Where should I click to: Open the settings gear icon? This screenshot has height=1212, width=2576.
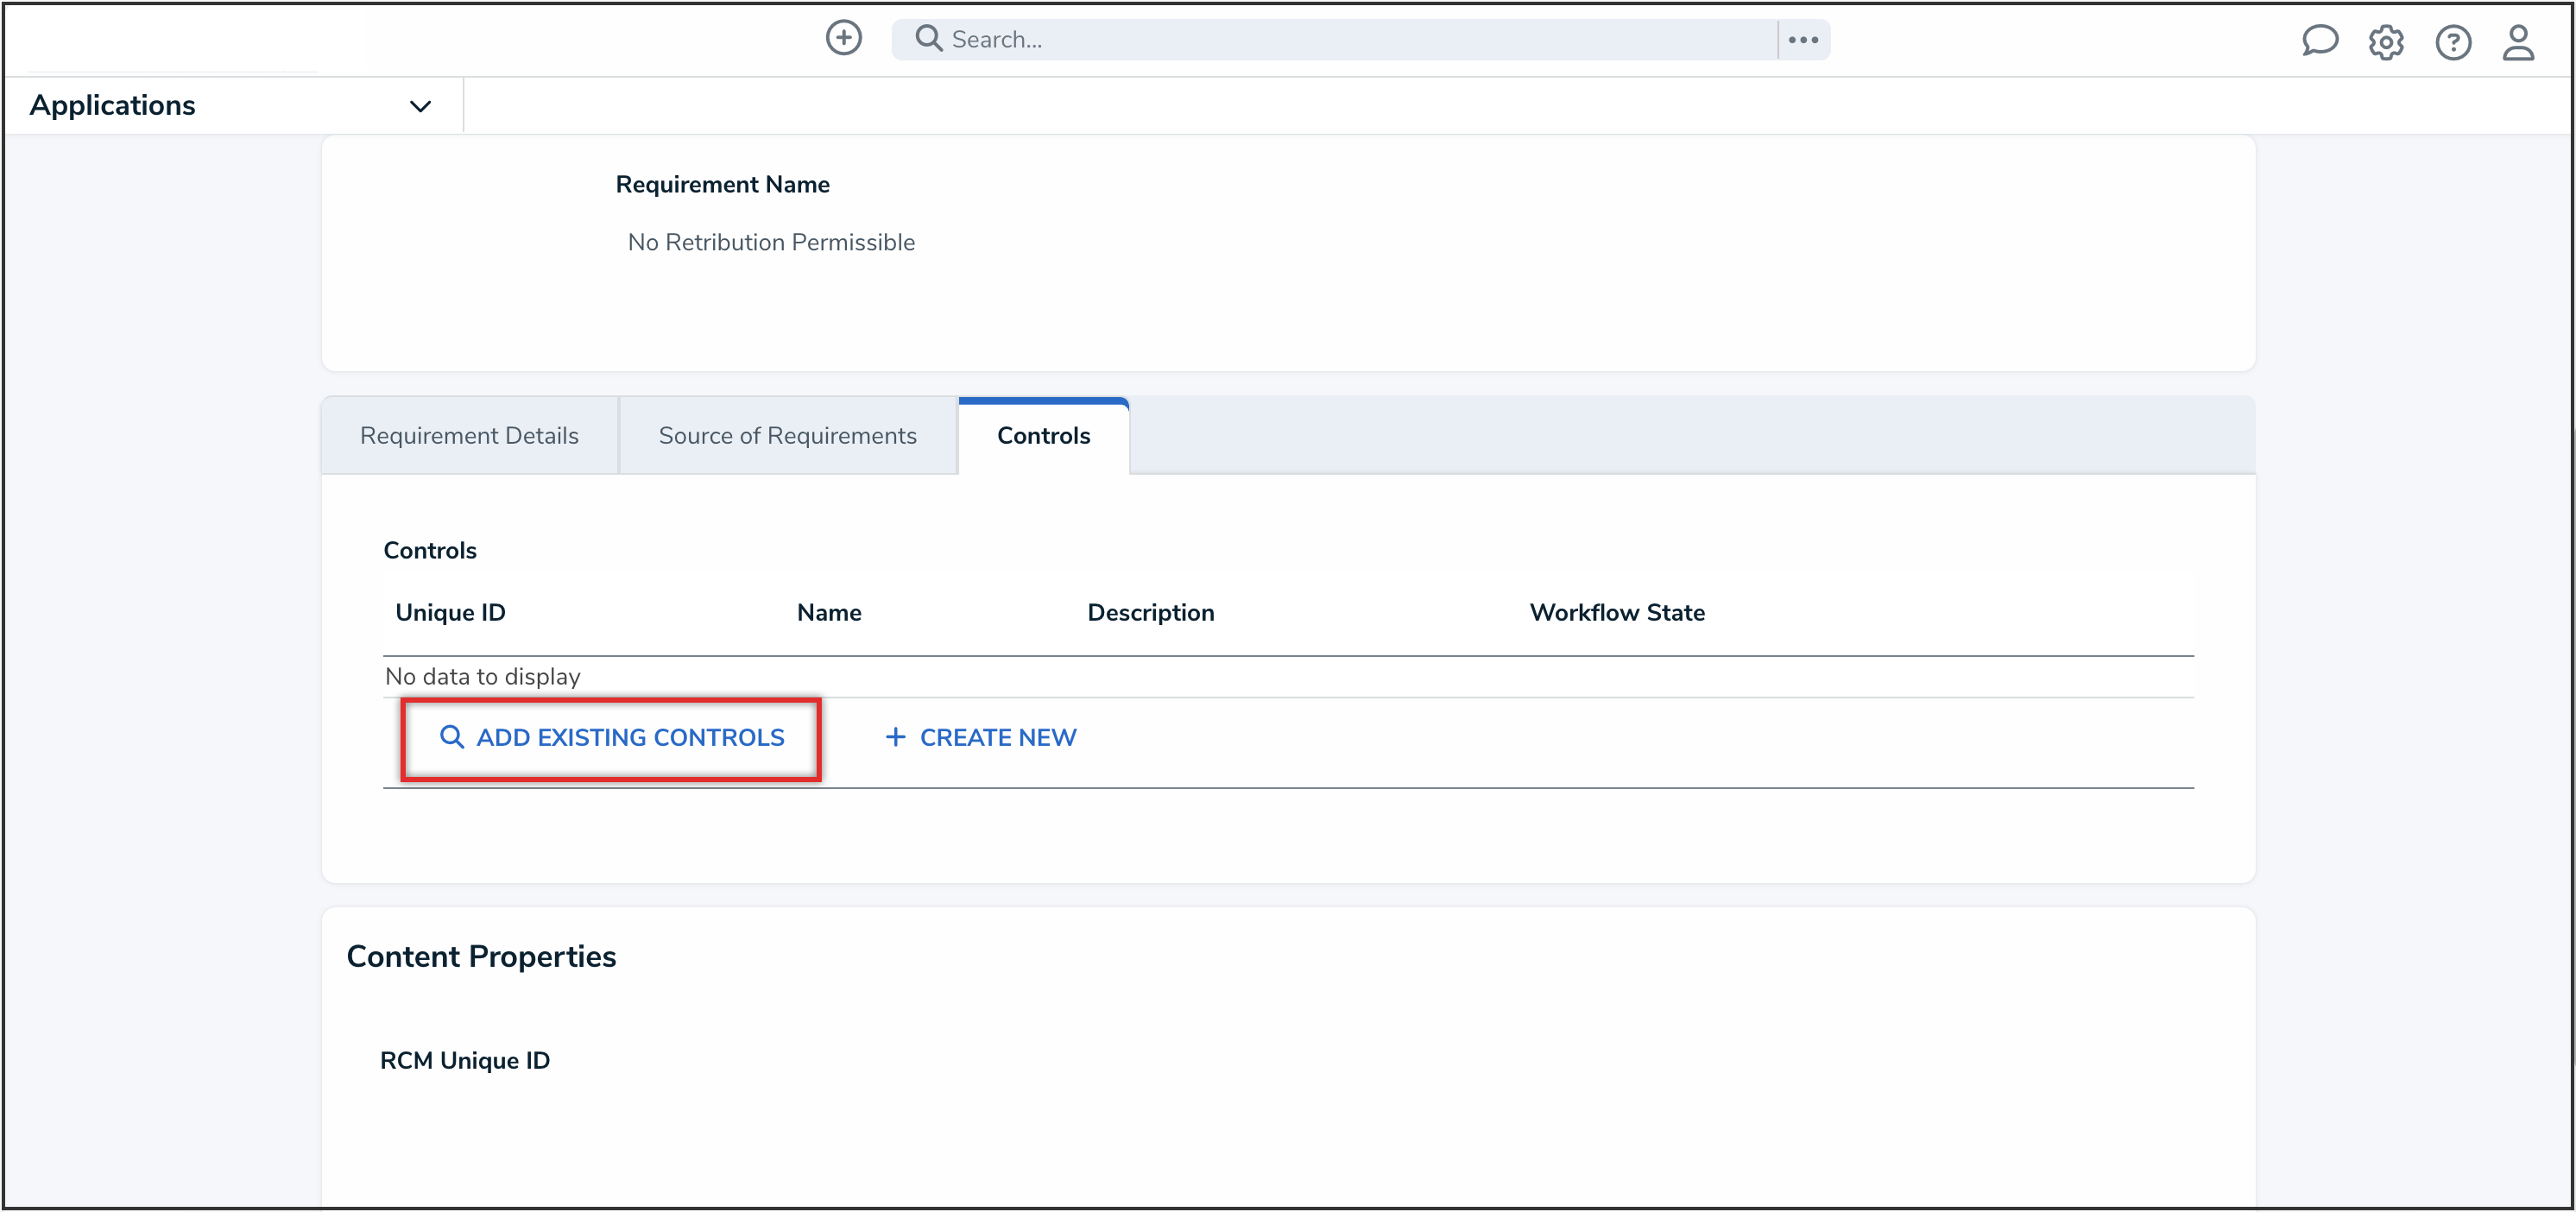(x=2387, y=42)
